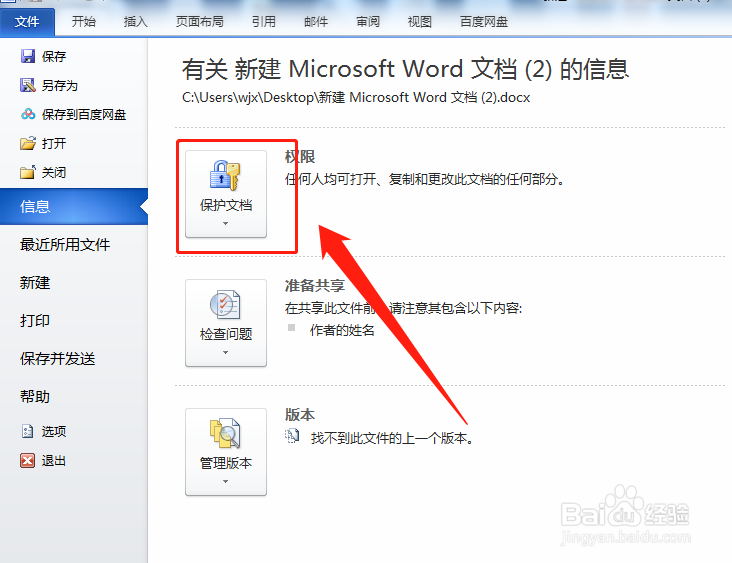This screenshot has height=563, width=732.
Task: Open the 页面布局 ribbon tab
Action: pos(199,21)
